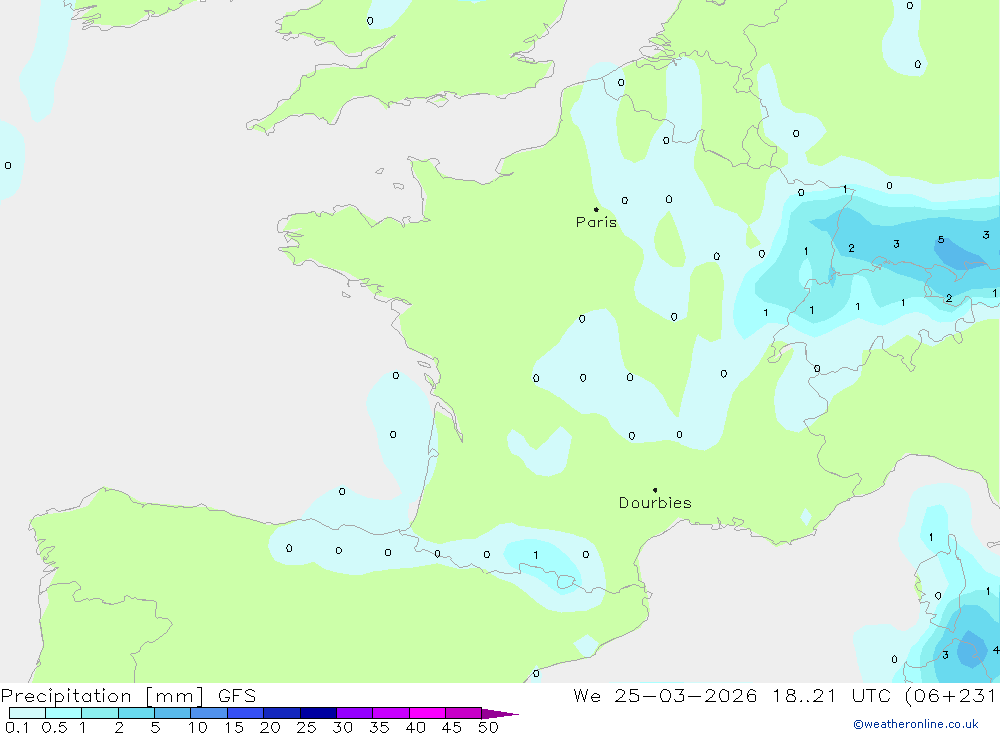This screenshot has width=1000, height=733.
Task: Click the 40–45 mm legend swatch
Action: coord(427,713)
